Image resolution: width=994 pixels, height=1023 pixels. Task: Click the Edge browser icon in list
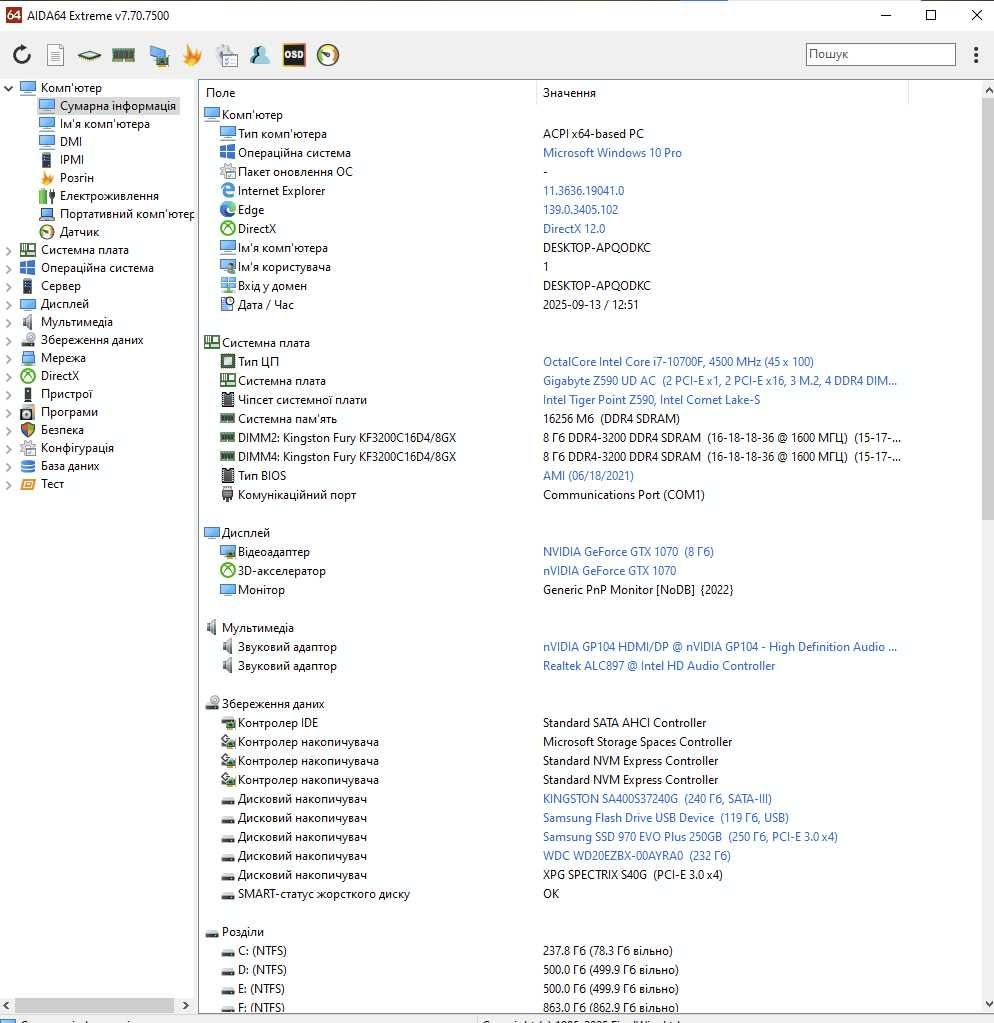coord(228,209)
